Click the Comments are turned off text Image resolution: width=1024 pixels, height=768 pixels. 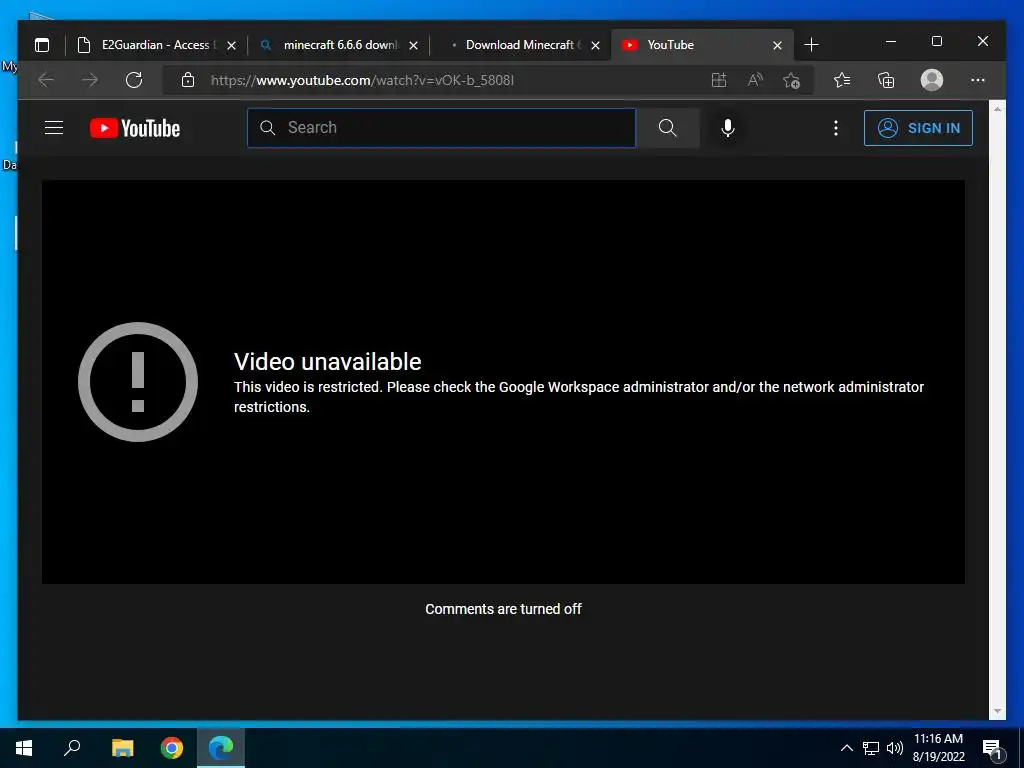coord(503,609)
